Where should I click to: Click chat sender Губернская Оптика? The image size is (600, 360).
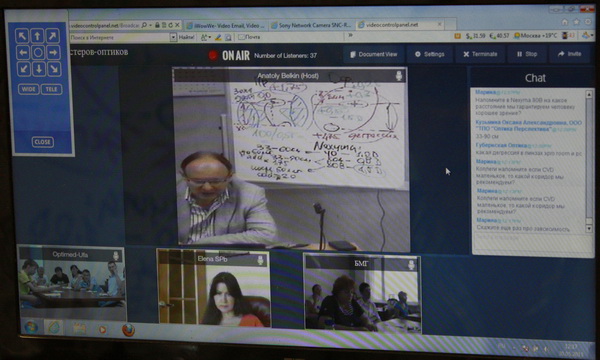tap(501, 145)
